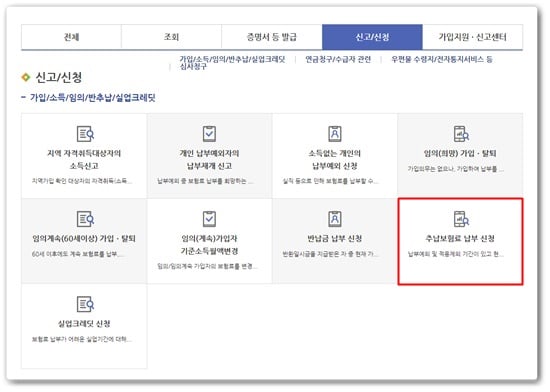550x392 pixels.
Task: Click description text under 추납보험료 납부 신청
Action: pos(456,254)
